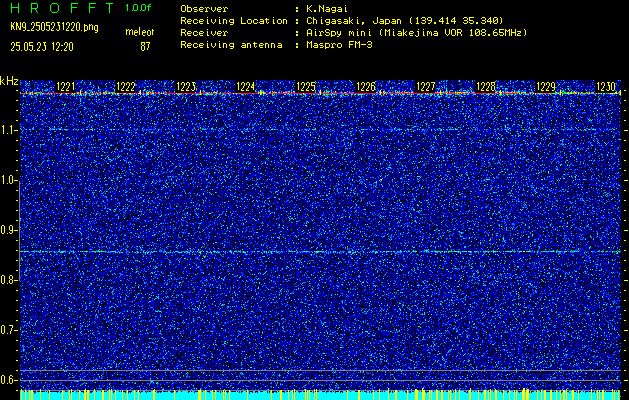Viewport: 629px width, 400px height.
Task: Click the Receiving Location field label
Action: [234, 21]
